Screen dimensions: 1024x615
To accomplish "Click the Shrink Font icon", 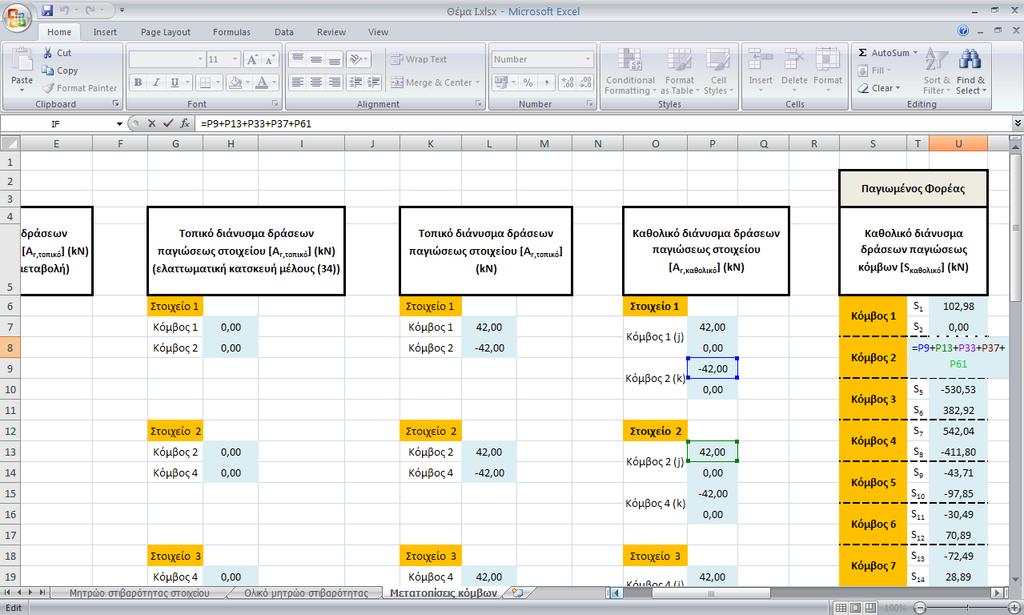I will [x=270, y=59].
